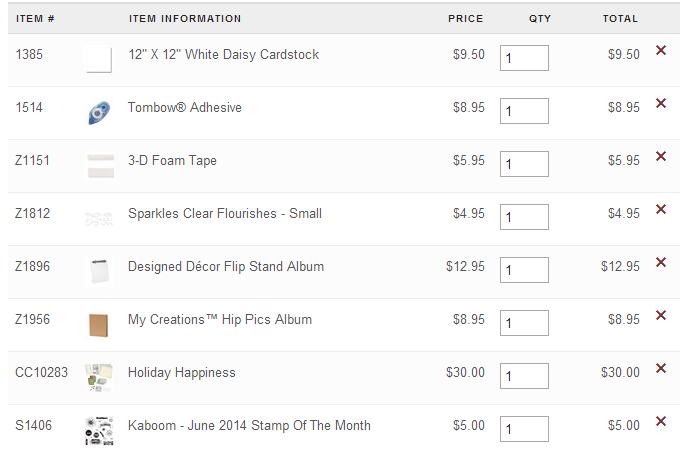Click the 3-D Foam Tape product name
685x457 pixels.
coord(172,160)
